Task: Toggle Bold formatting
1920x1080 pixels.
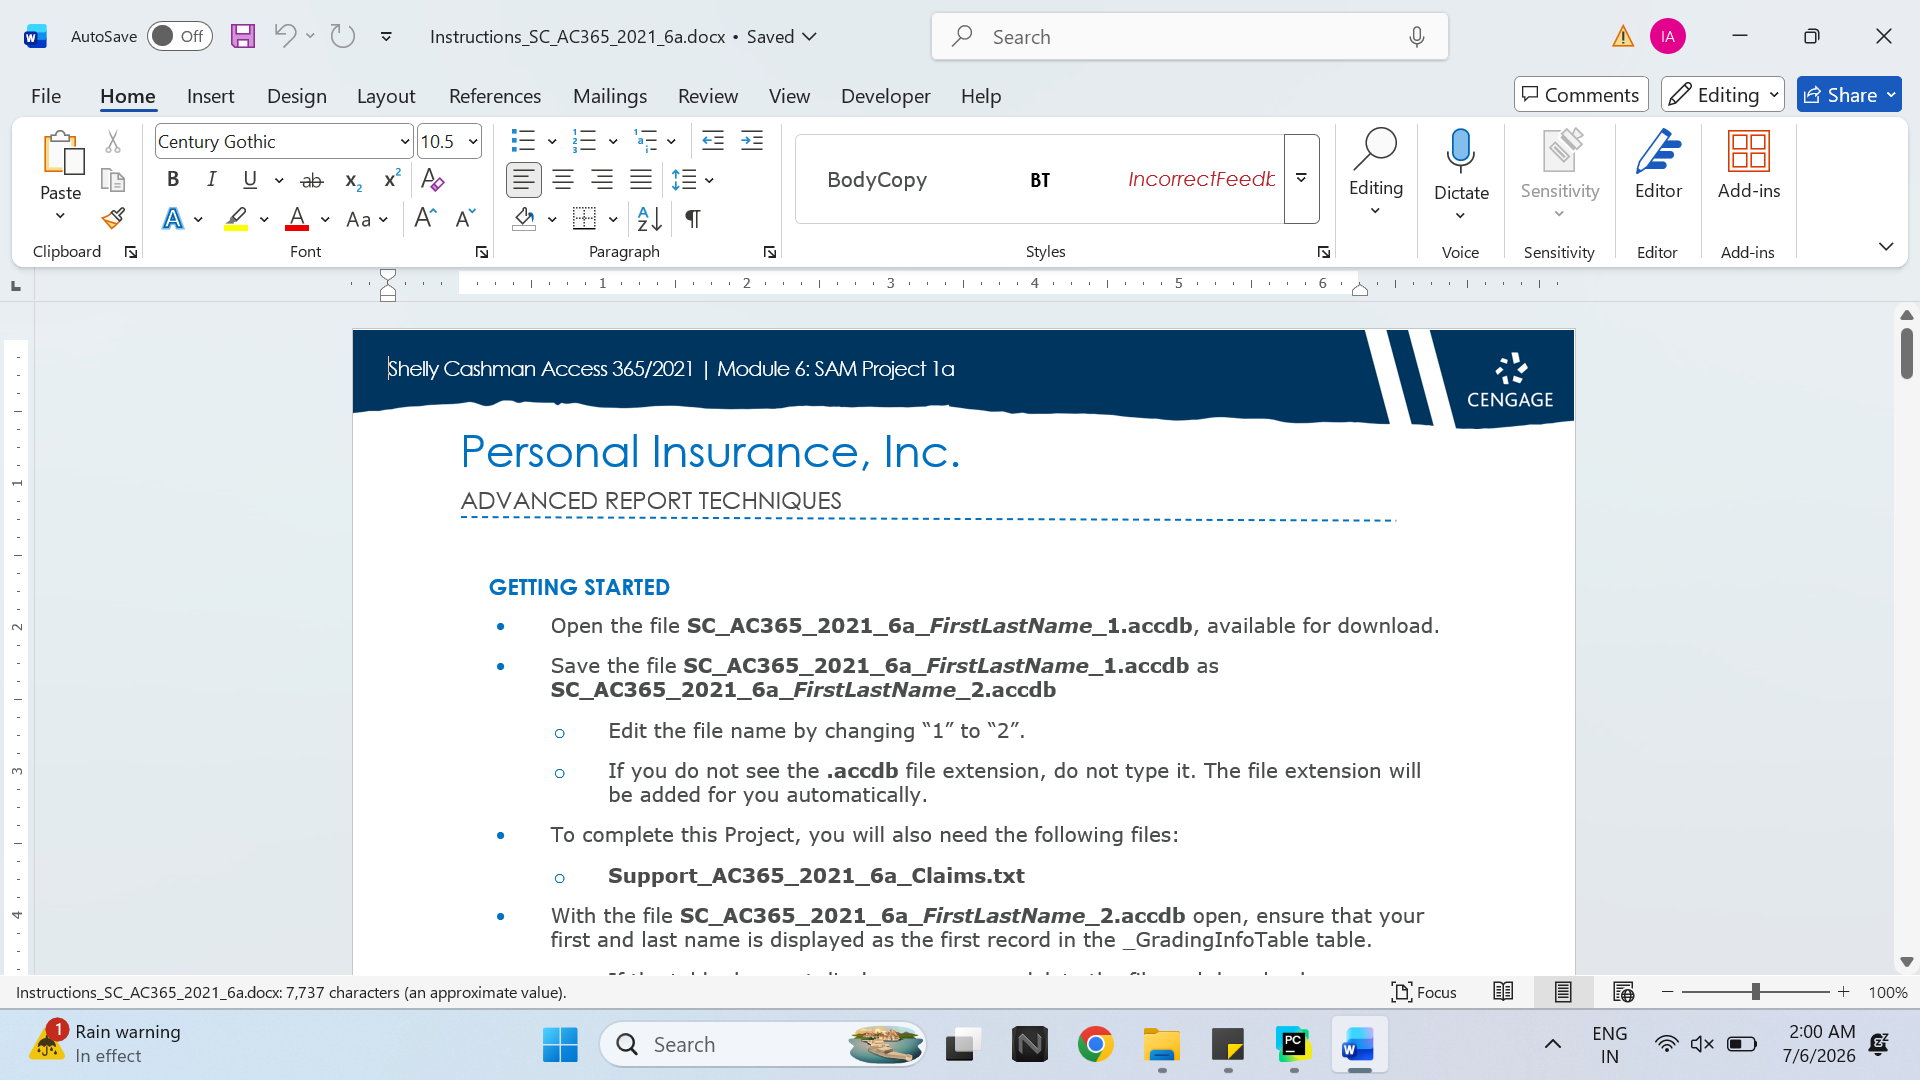Action: [x=173, y=180]
